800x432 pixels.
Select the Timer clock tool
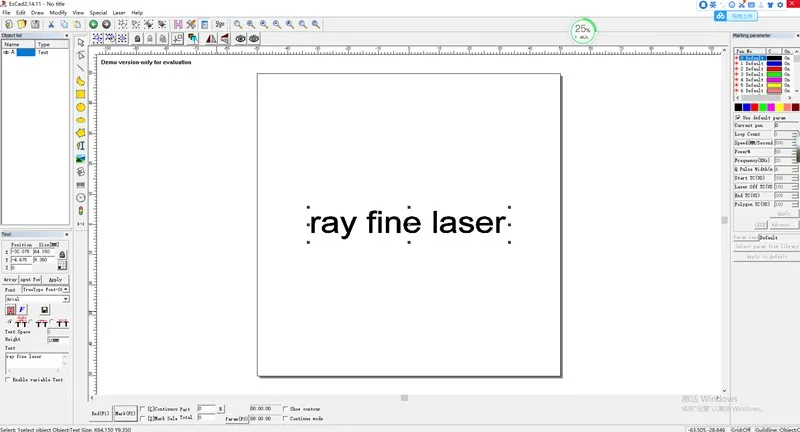pyautogui.click(x=81, y=198)
